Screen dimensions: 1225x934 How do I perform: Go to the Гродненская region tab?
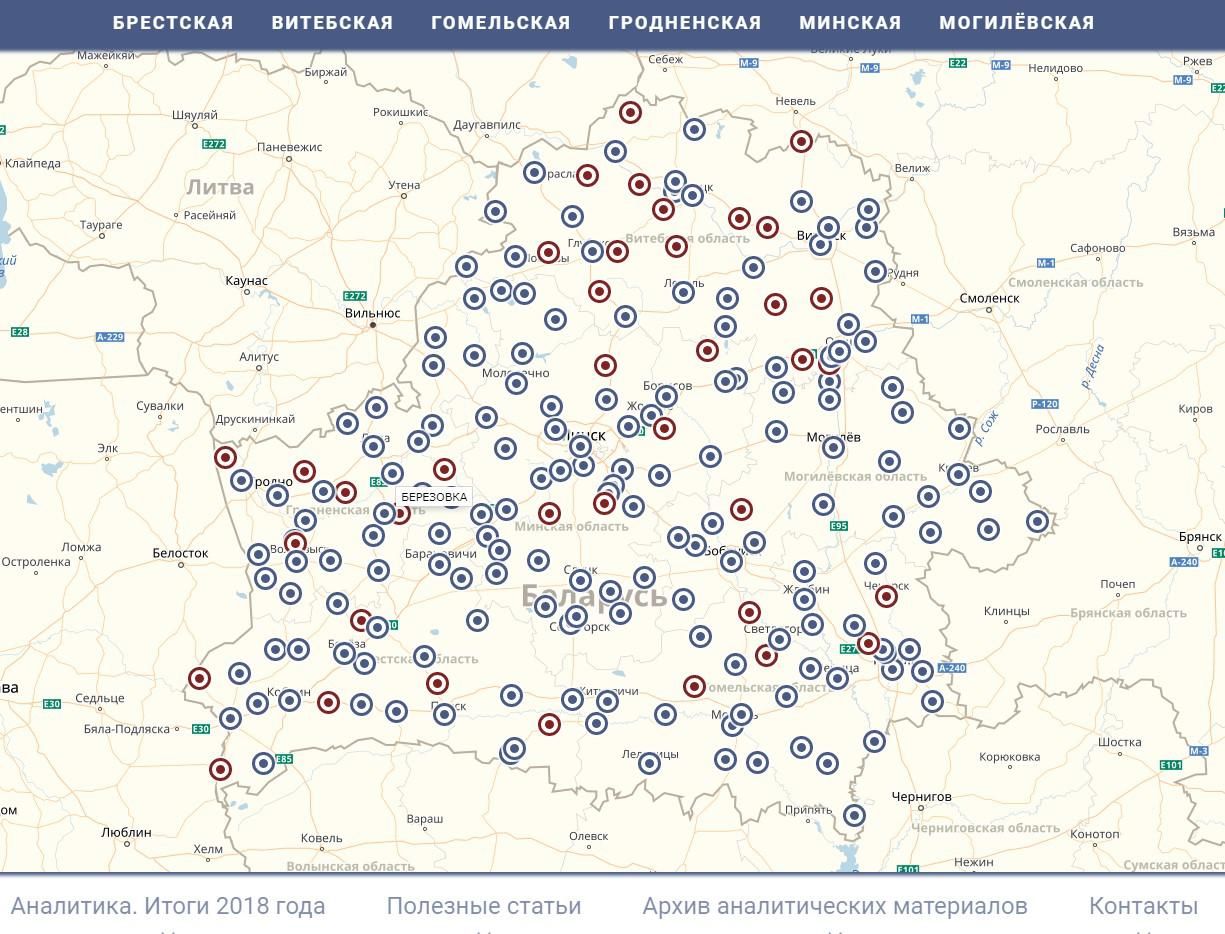pyautogui.click(x=684, y=22)
